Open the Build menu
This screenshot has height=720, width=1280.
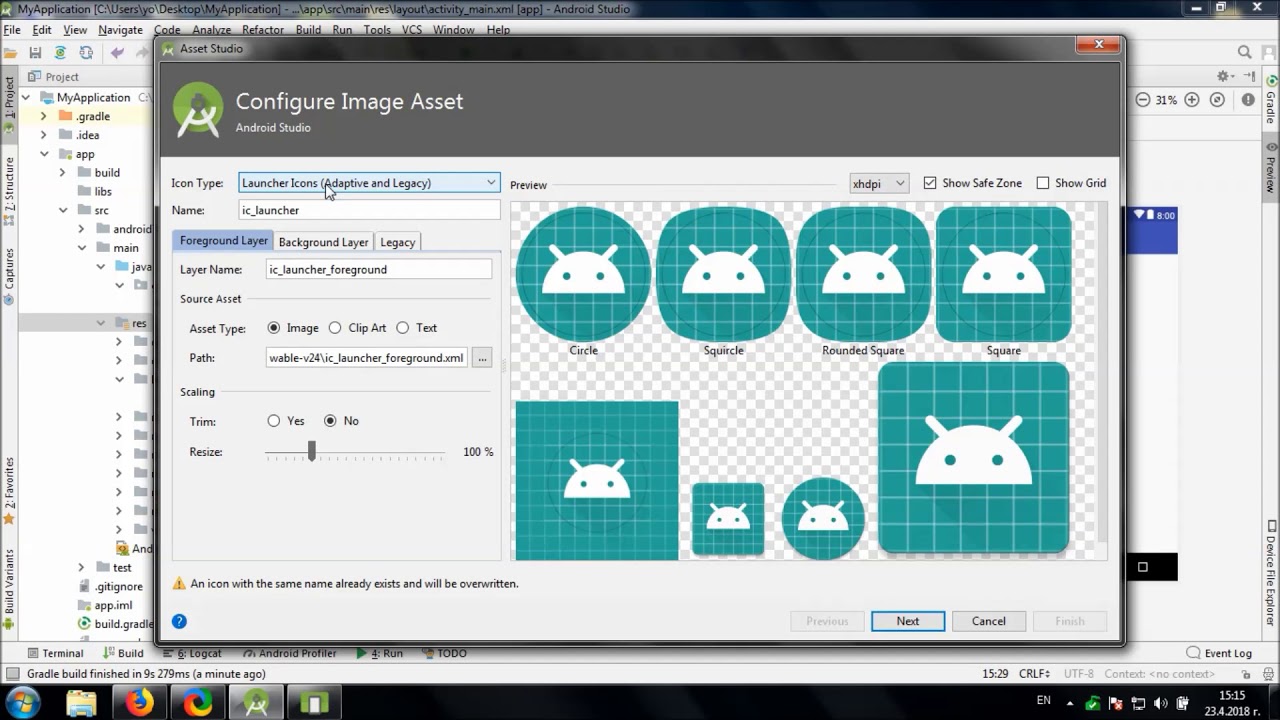[308, 30]
